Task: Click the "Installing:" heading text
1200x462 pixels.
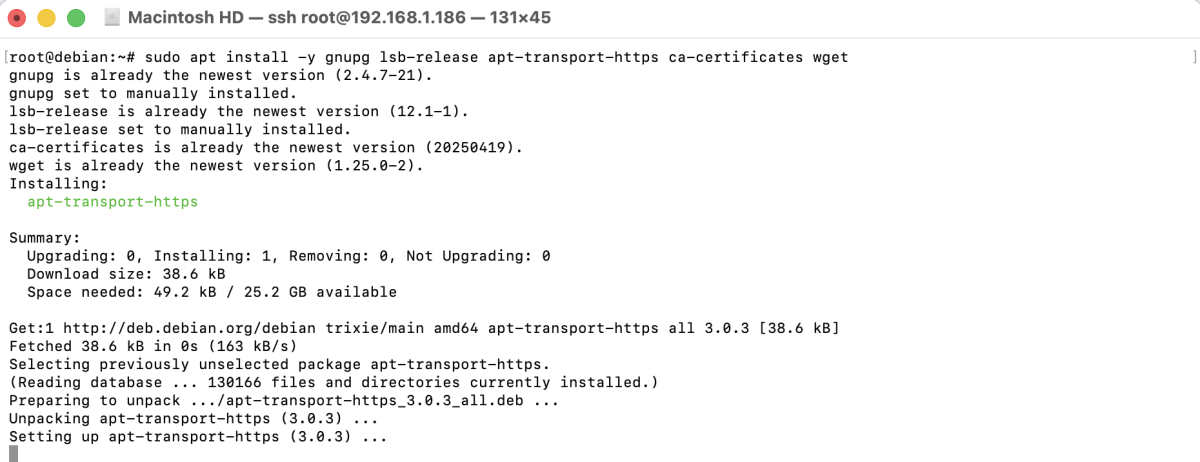Action: click(x=53, y=184)
